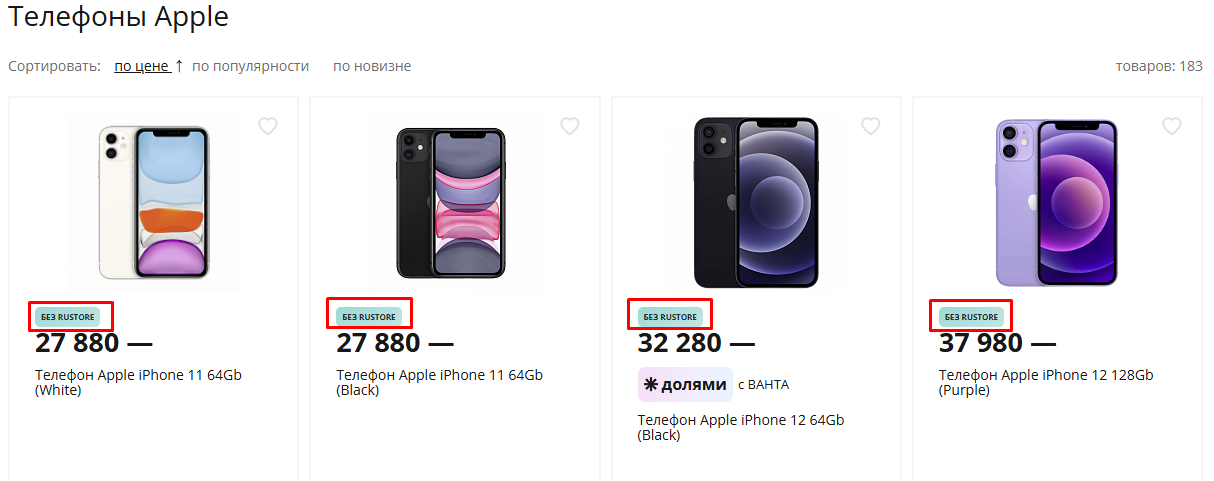Viewport: 1214px width, 481px height.
Task: Sort products by newest (по новизне)
Action: 372,67
